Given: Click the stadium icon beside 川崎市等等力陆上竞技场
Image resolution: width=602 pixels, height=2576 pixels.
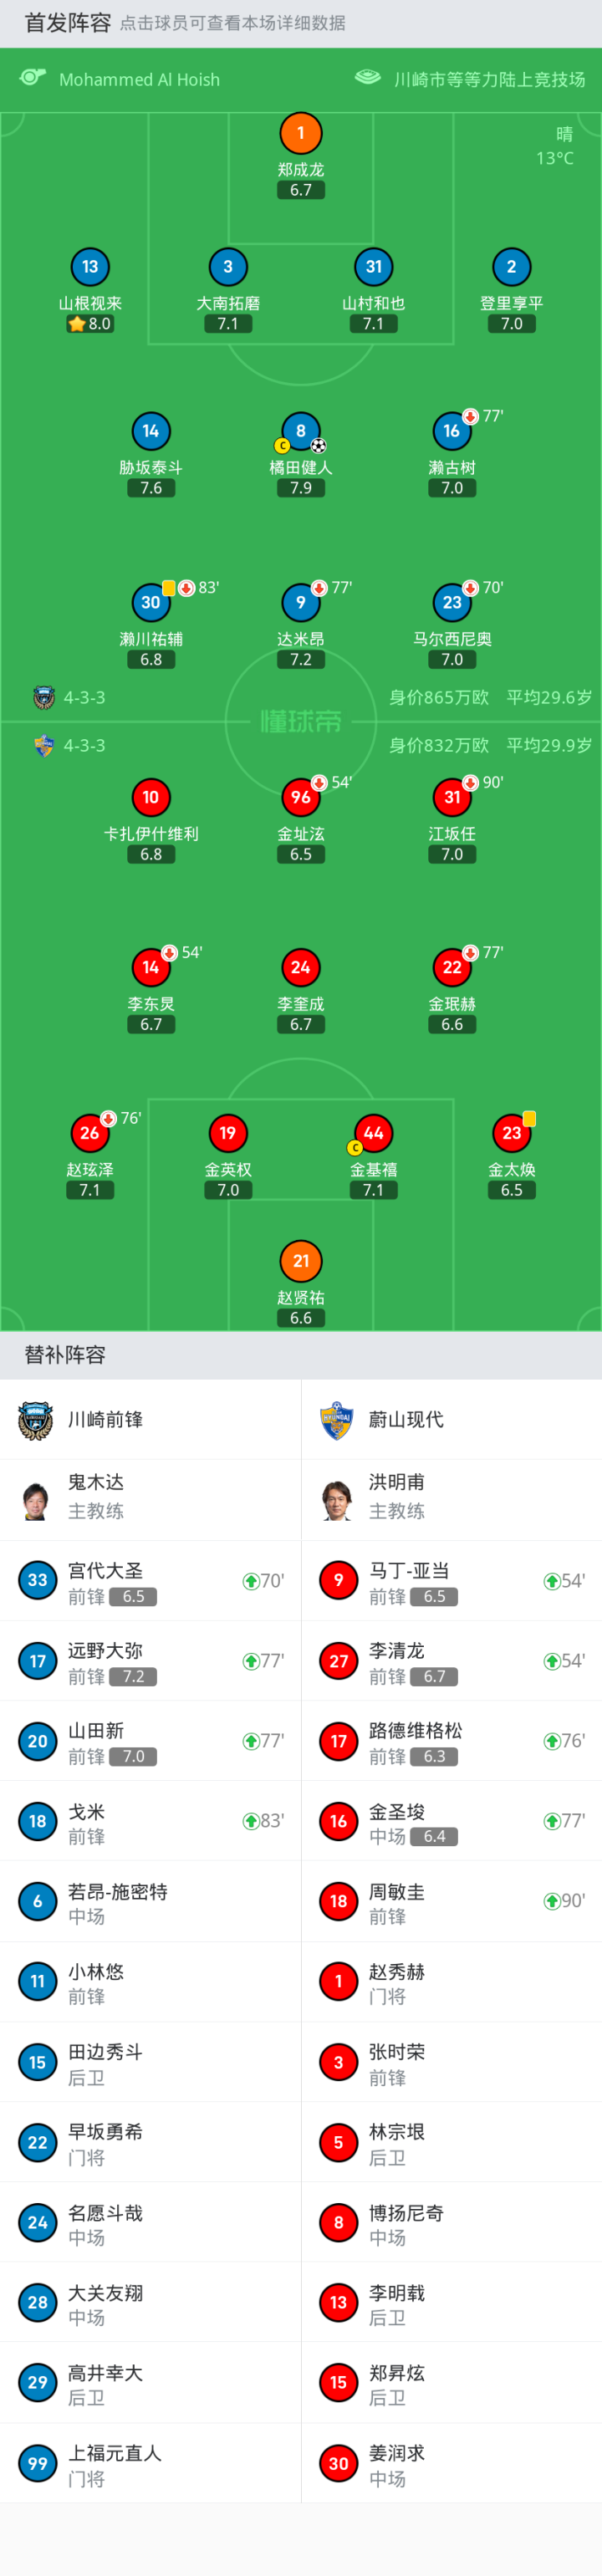Looking at the screenshot, I should tap(367, 78).
